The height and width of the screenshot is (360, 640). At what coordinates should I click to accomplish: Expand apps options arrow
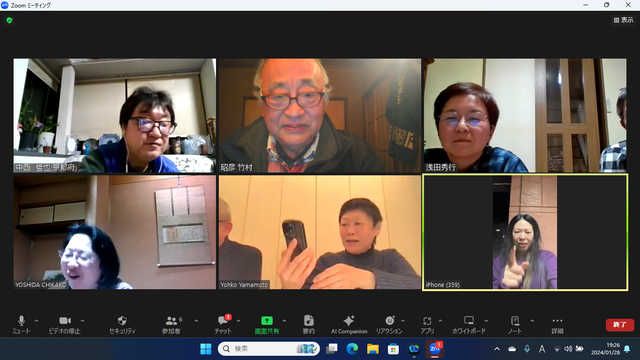pos(440,321)
